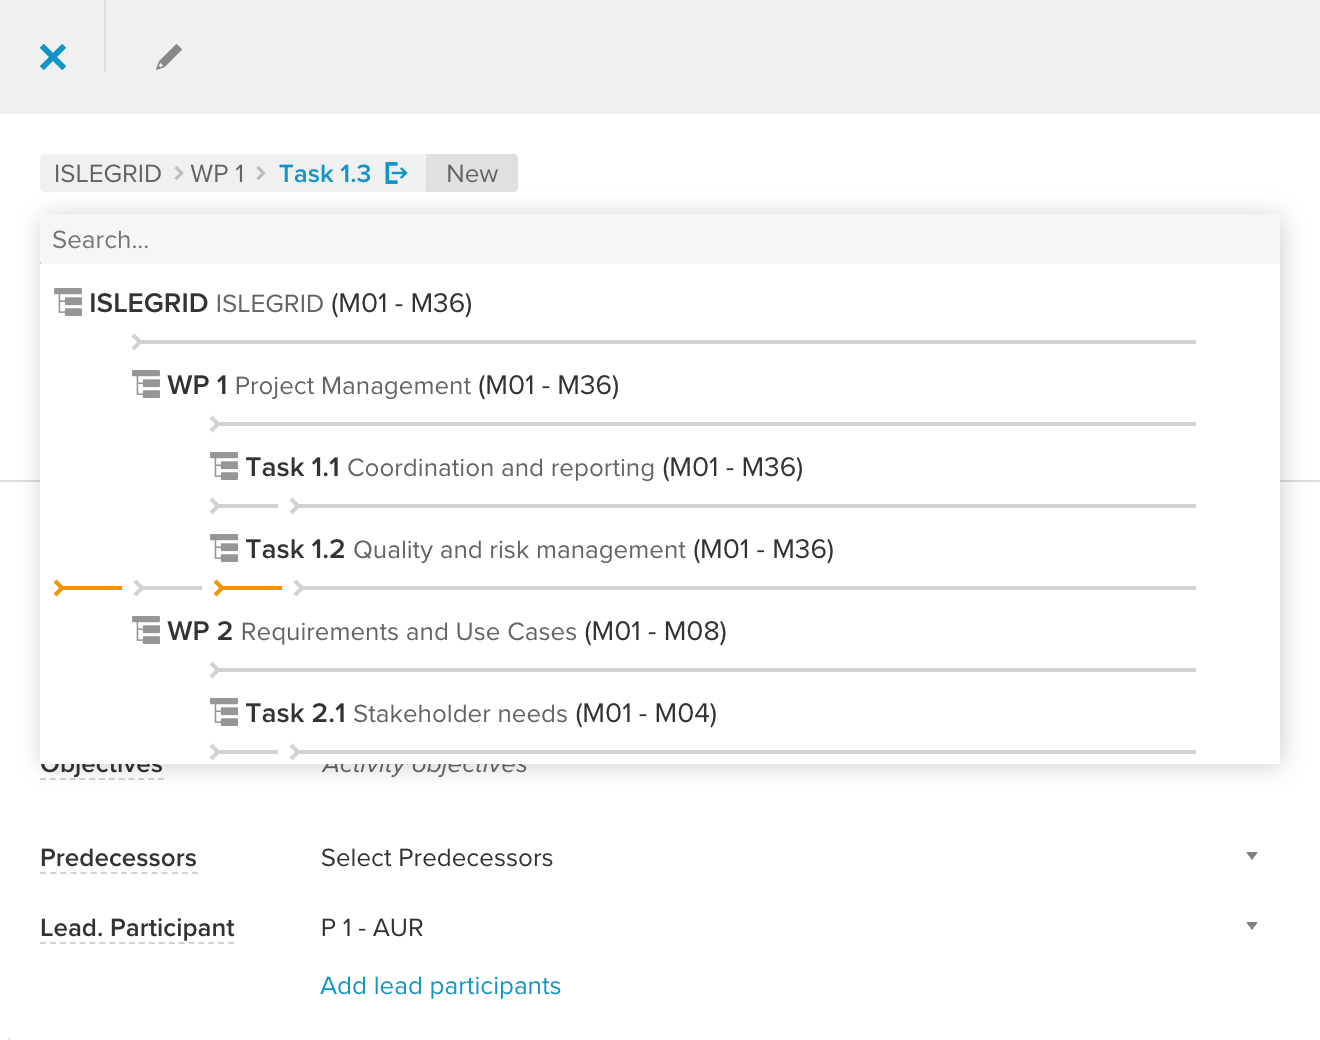The height and width of the screenshot is (1040, 1320).
Task: Focus the Search field
Action: 660,240
